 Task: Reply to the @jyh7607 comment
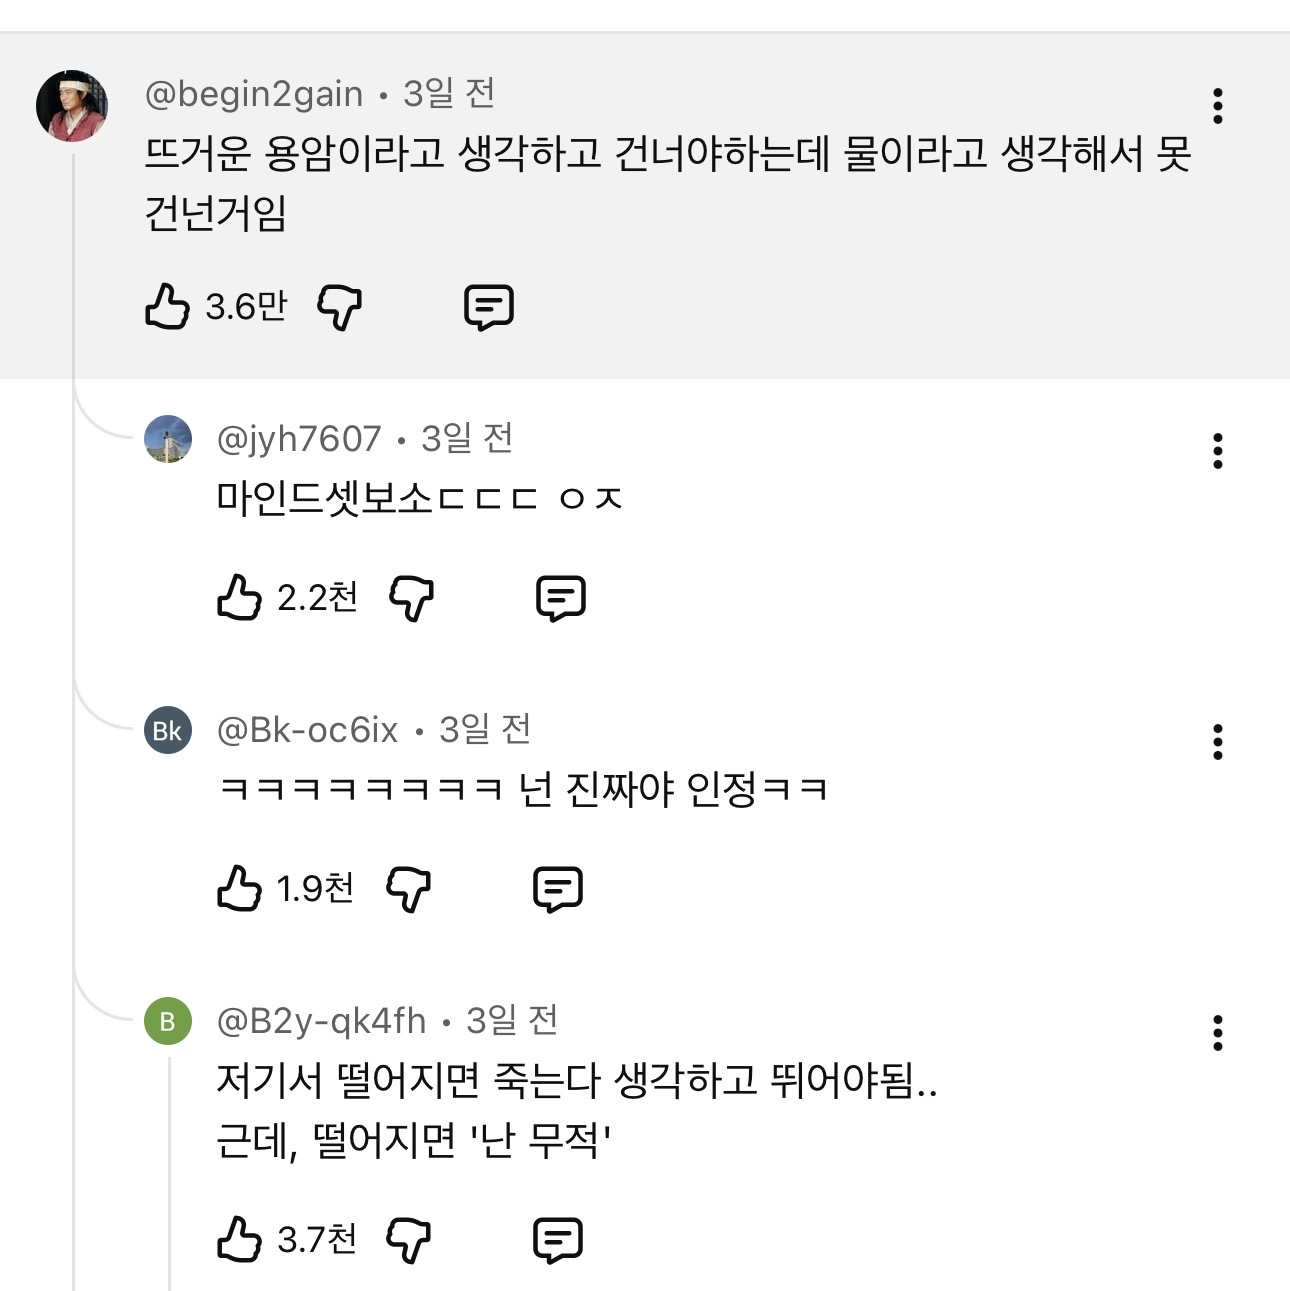[561, 598]
